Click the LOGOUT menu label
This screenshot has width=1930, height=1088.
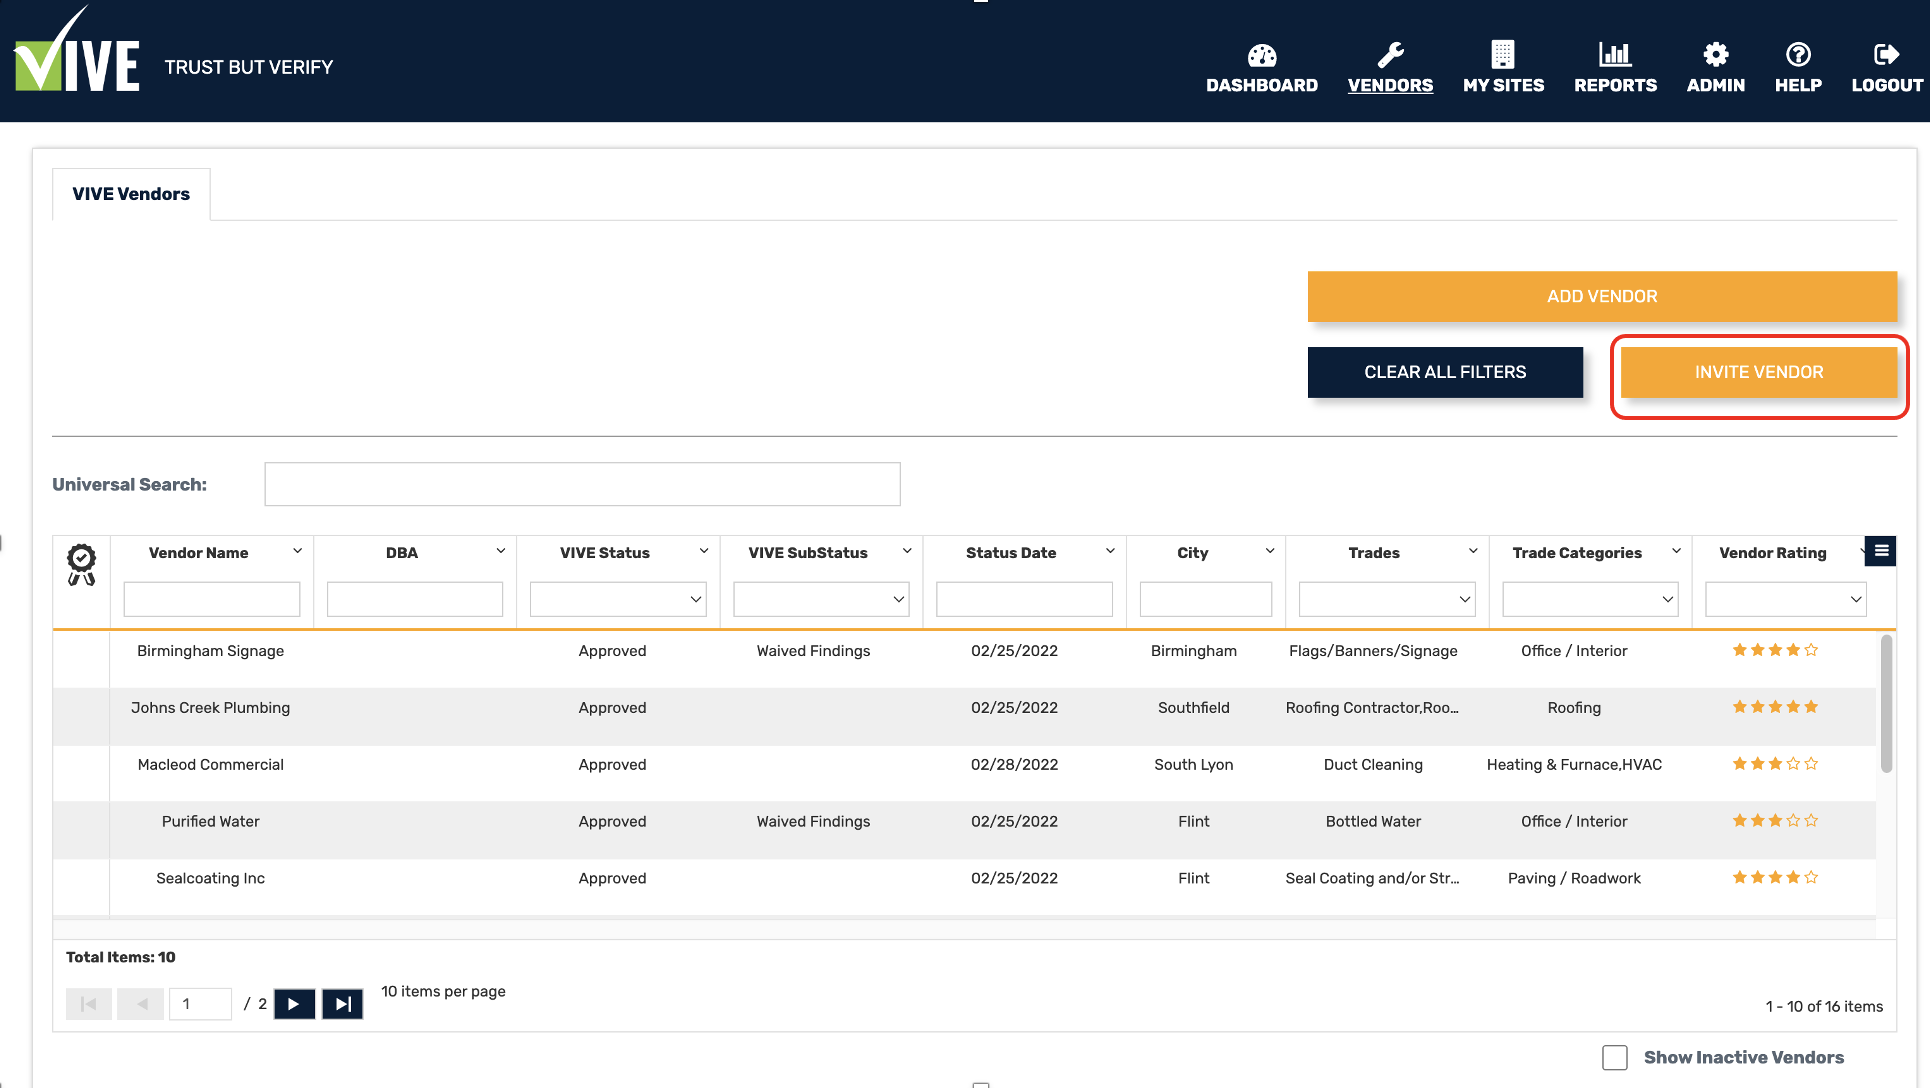tap(1886, 86)
